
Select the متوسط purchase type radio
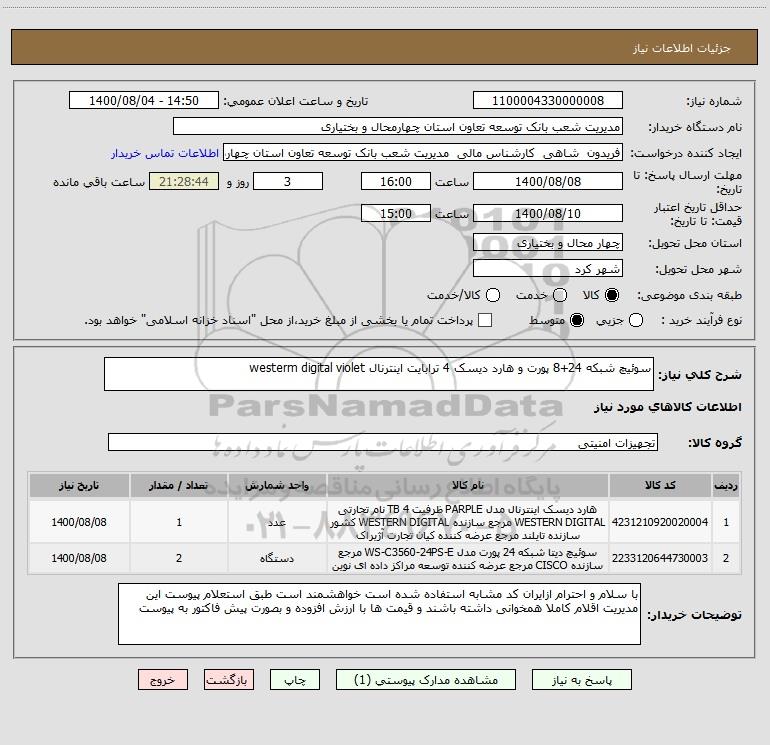577,320
